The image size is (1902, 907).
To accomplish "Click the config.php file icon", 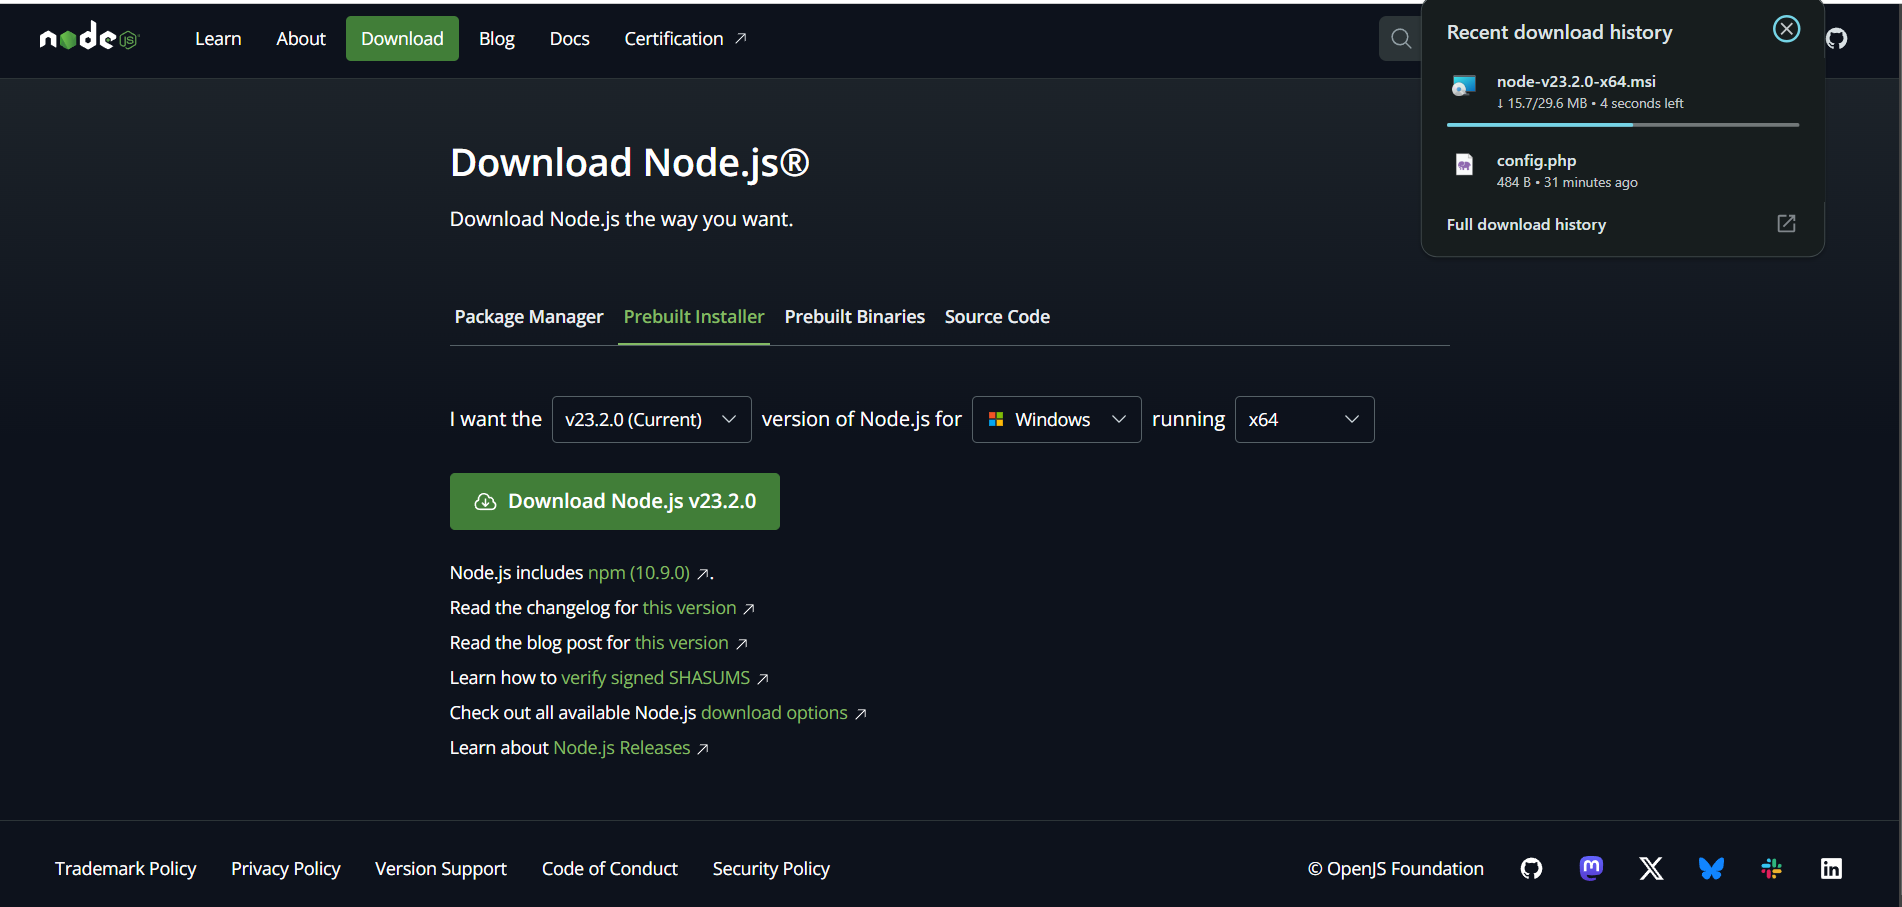I will (x=1464, y=164).
